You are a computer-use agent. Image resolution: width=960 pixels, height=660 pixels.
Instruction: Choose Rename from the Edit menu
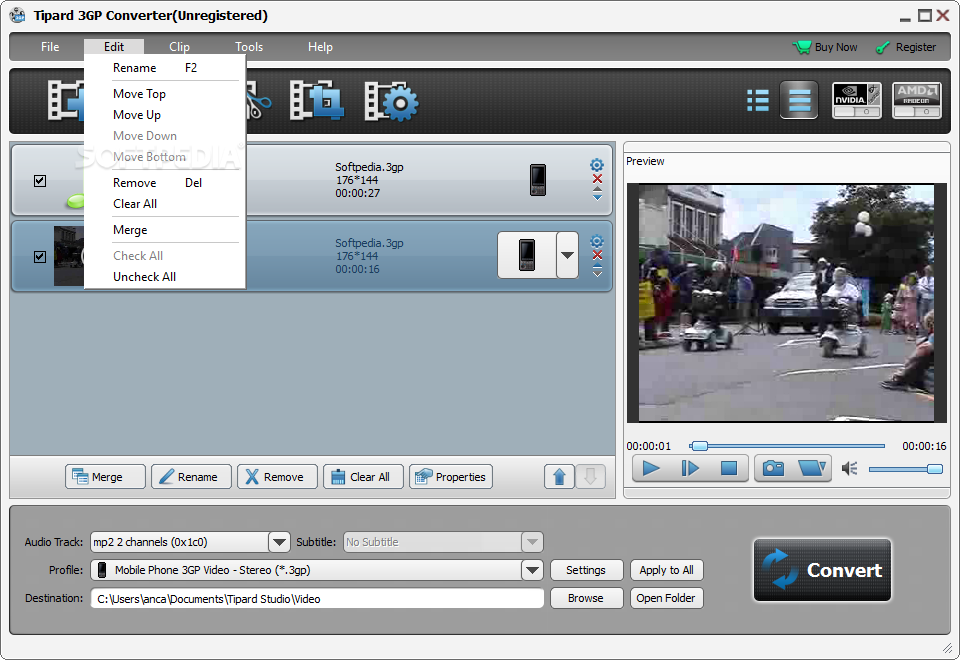click(x=164, y=68)
